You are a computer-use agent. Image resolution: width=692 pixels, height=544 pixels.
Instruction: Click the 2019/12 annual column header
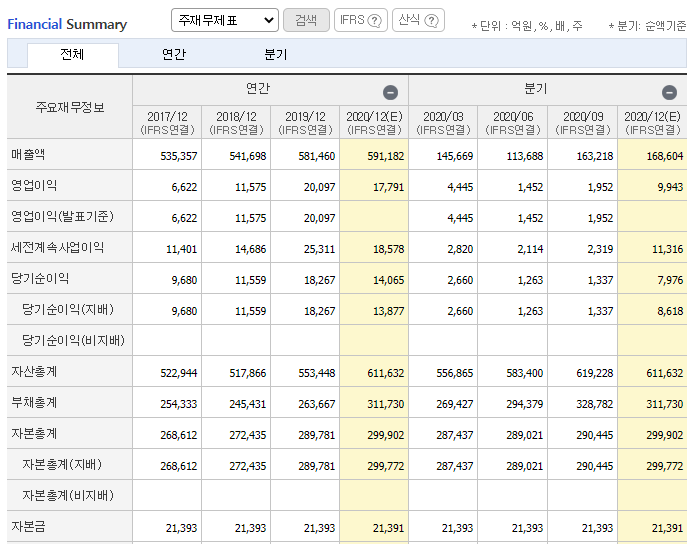(305, 123)
